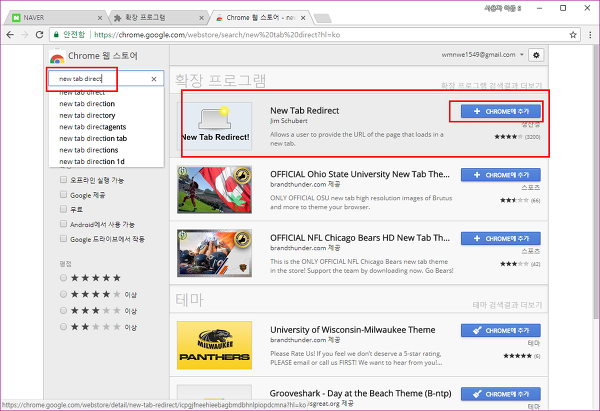Open OFFICIAL NFL Chicago Bears title link
This screenshot has height=411, width=600.
click(x=360, y=238)
